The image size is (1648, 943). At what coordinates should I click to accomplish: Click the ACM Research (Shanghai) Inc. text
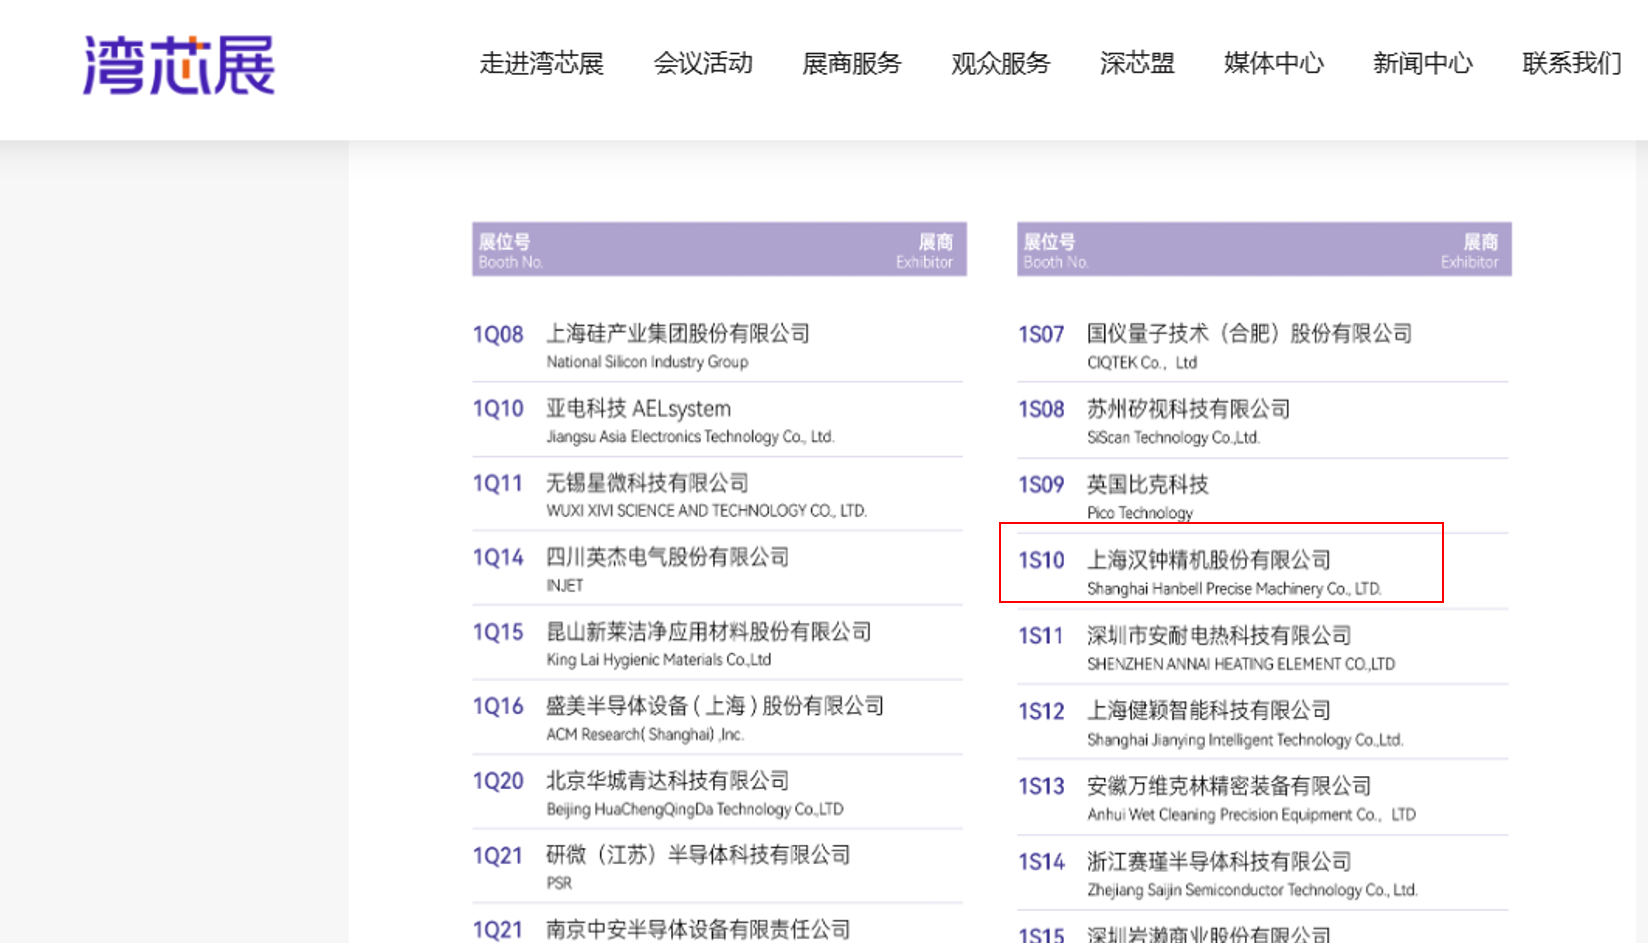[645, 735]
